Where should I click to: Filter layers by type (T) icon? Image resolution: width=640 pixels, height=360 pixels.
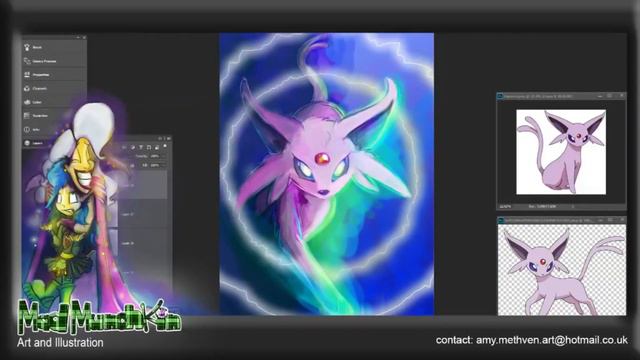click(x=141, y=147)
